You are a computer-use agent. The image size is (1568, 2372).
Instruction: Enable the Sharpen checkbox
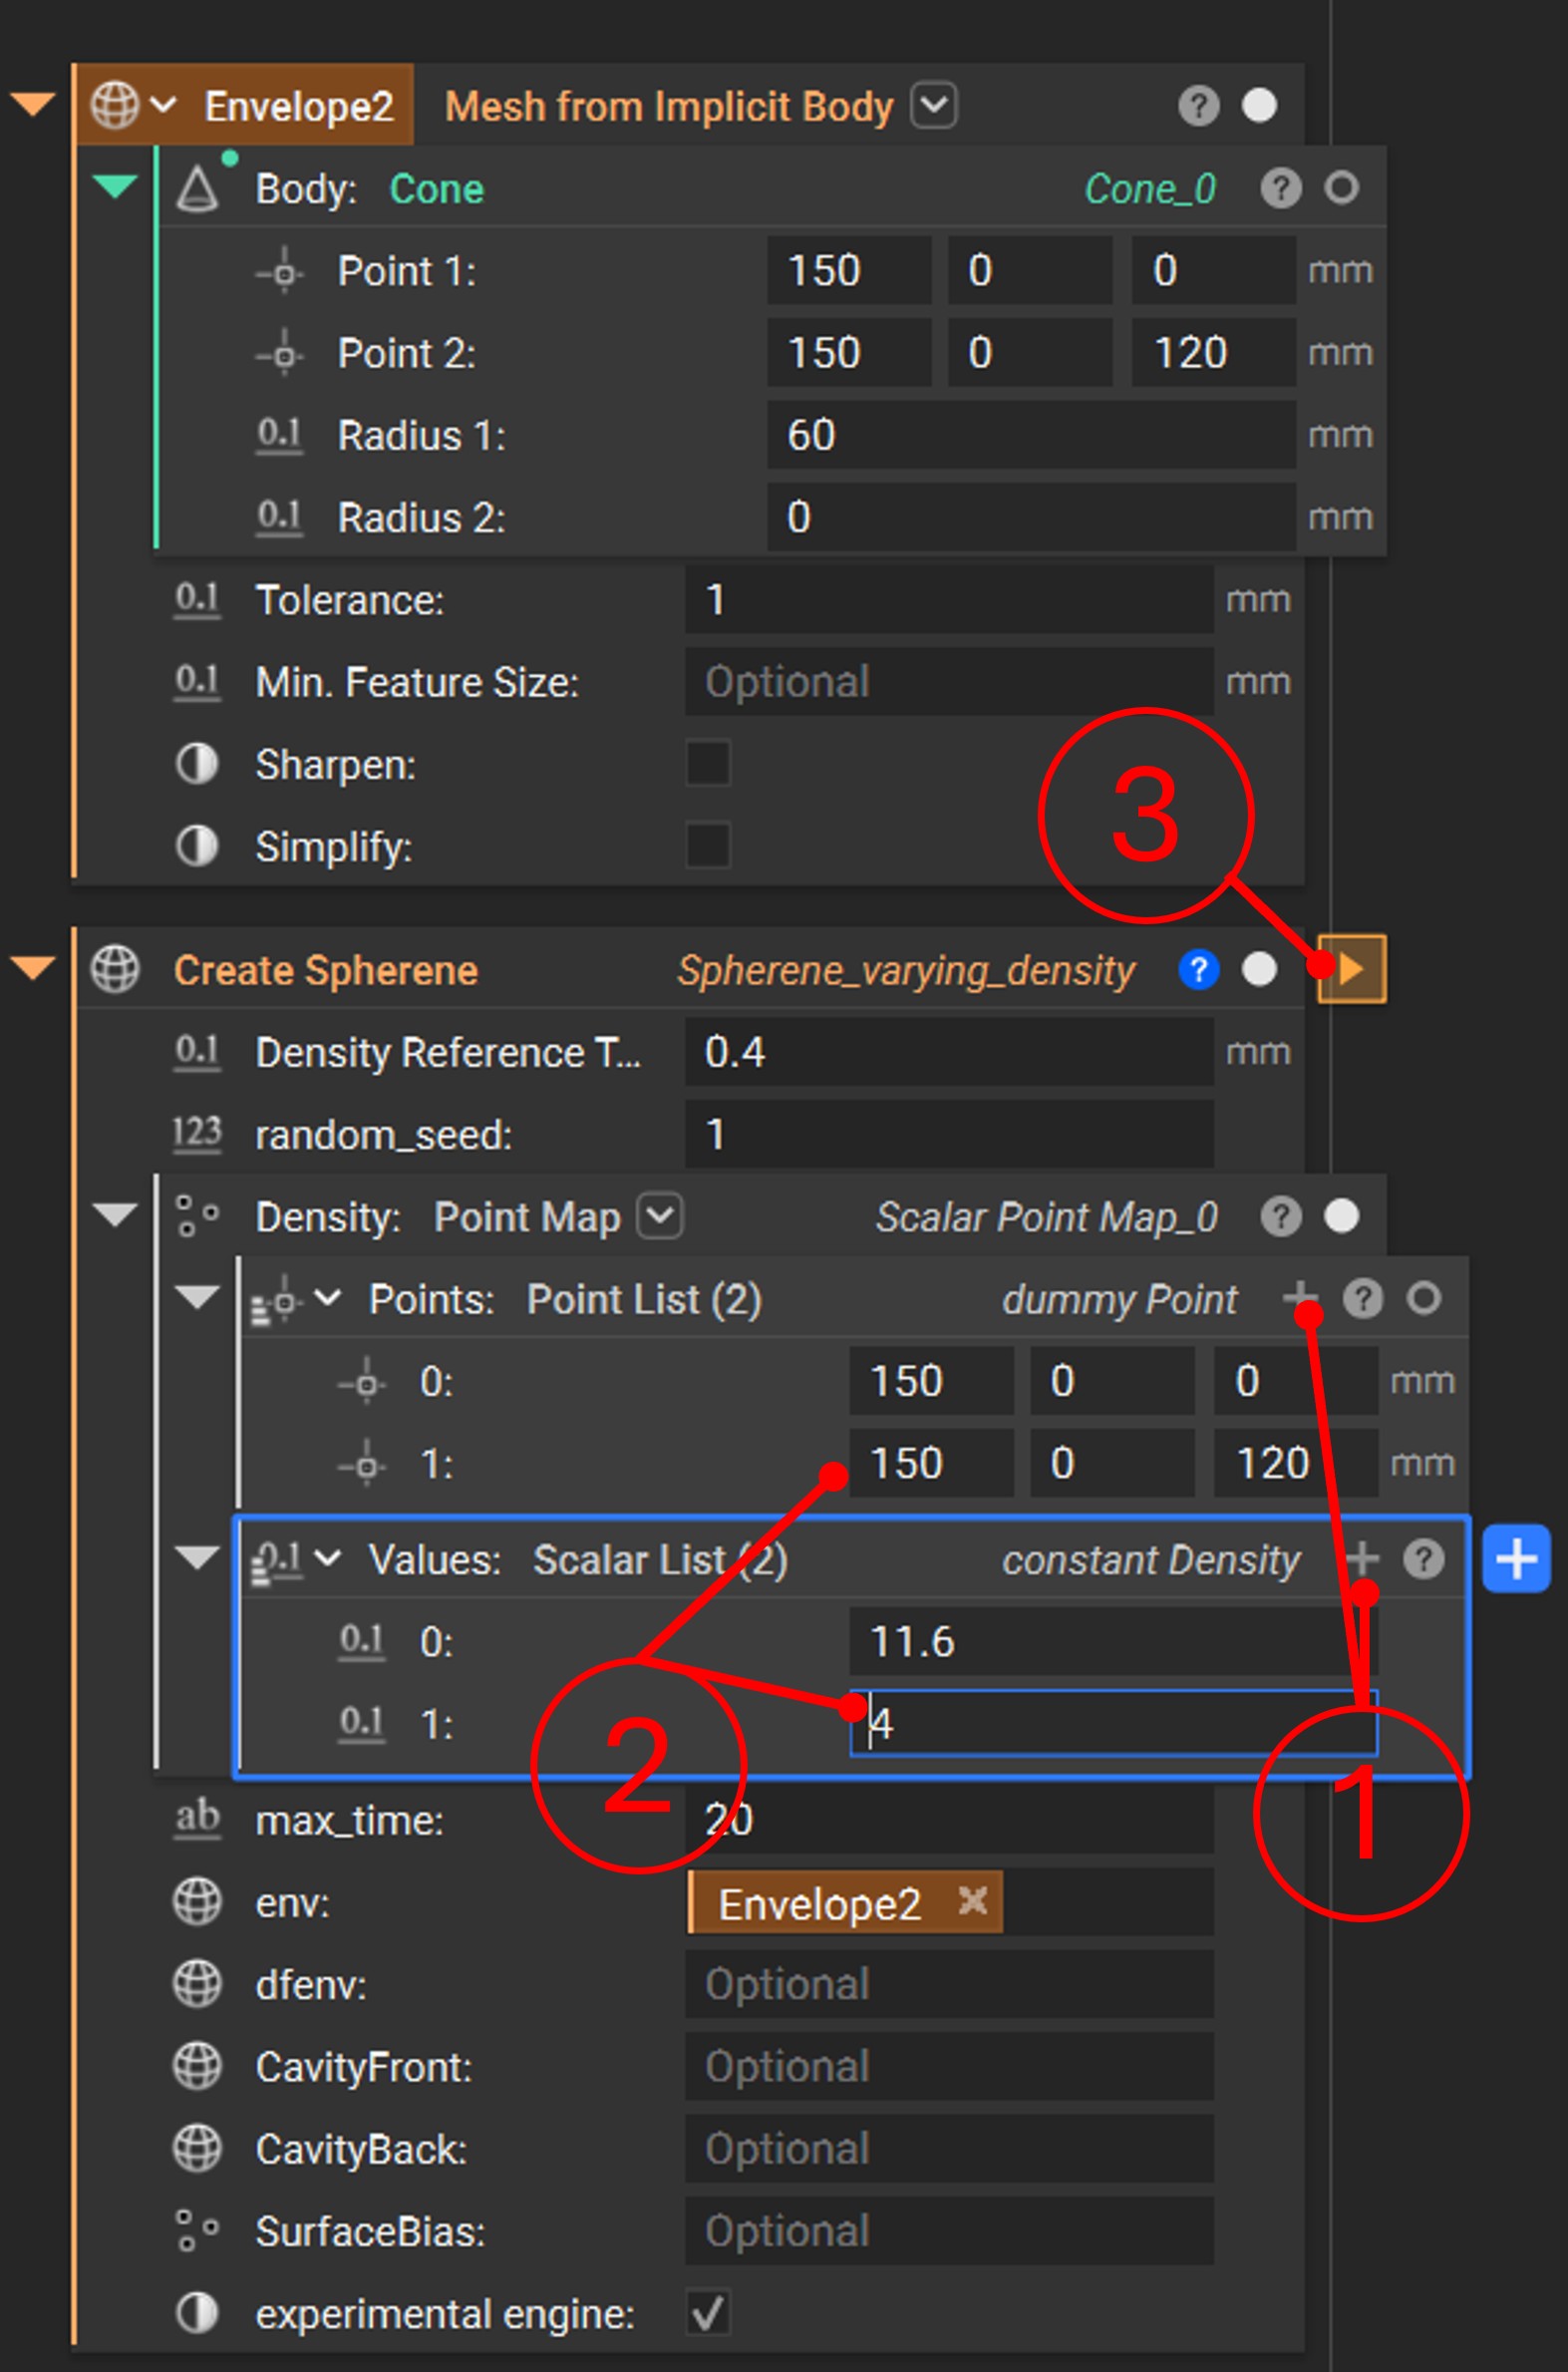[708, 764]
